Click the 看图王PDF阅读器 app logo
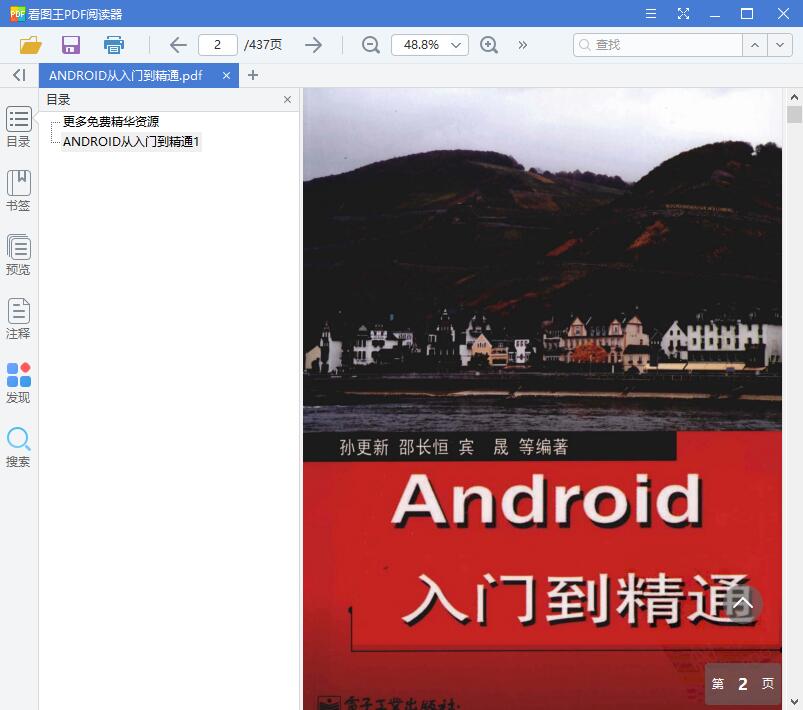This screenshot has width=803, height=710. click(x=17, y=14)
